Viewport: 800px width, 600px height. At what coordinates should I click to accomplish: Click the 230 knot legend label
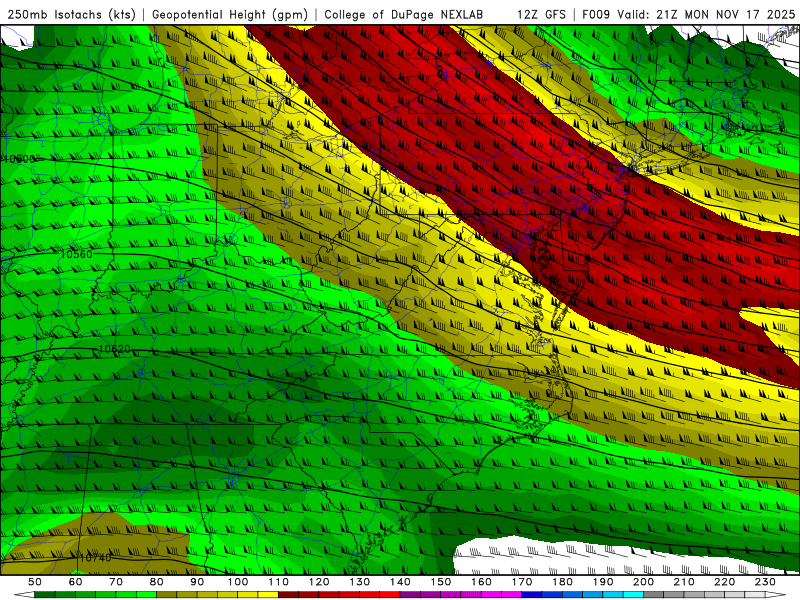pos(765,582)
